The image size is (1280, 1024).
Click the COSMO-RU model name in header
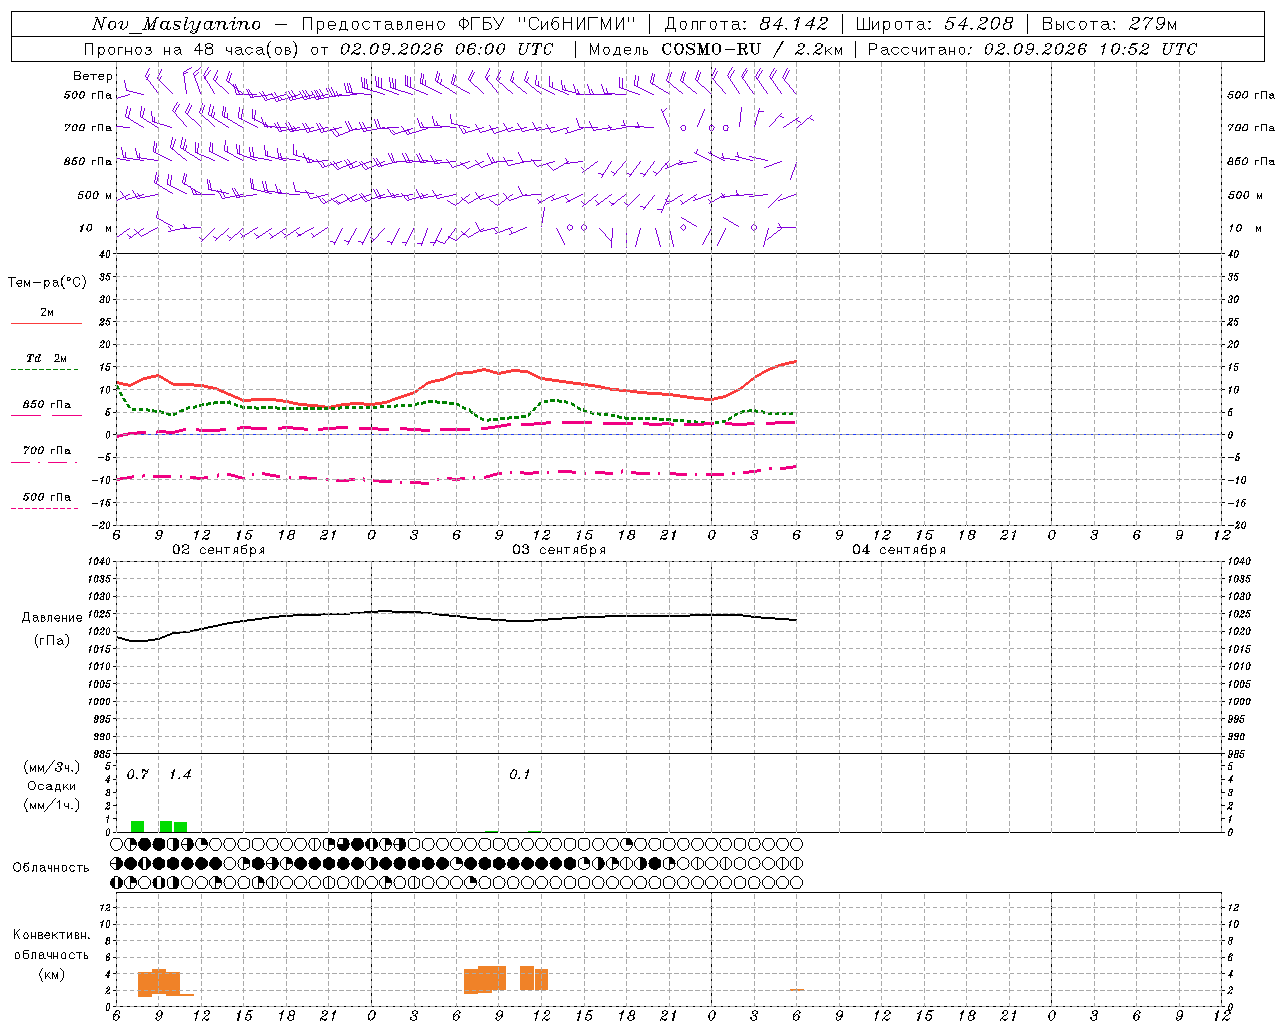point(712,49)
